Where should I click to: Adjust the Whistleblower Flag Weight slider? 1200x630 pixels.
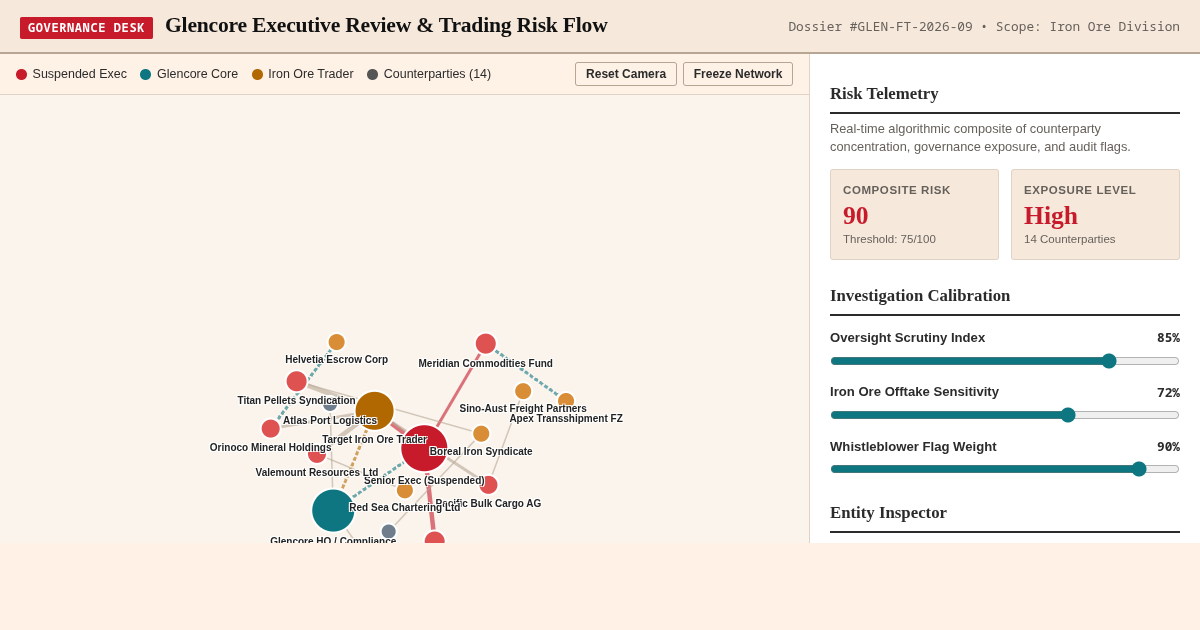1005,469
